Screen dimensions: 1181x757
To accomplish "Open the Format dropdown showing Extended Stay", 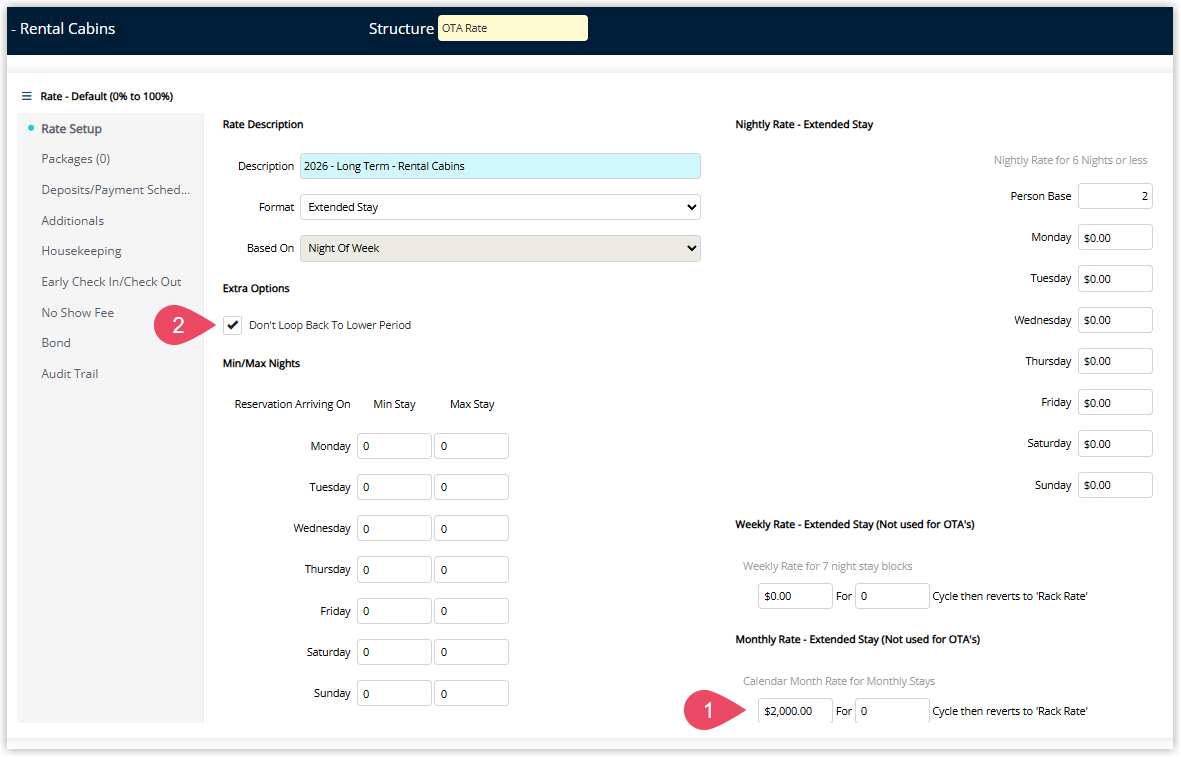I will pos(500,207).
